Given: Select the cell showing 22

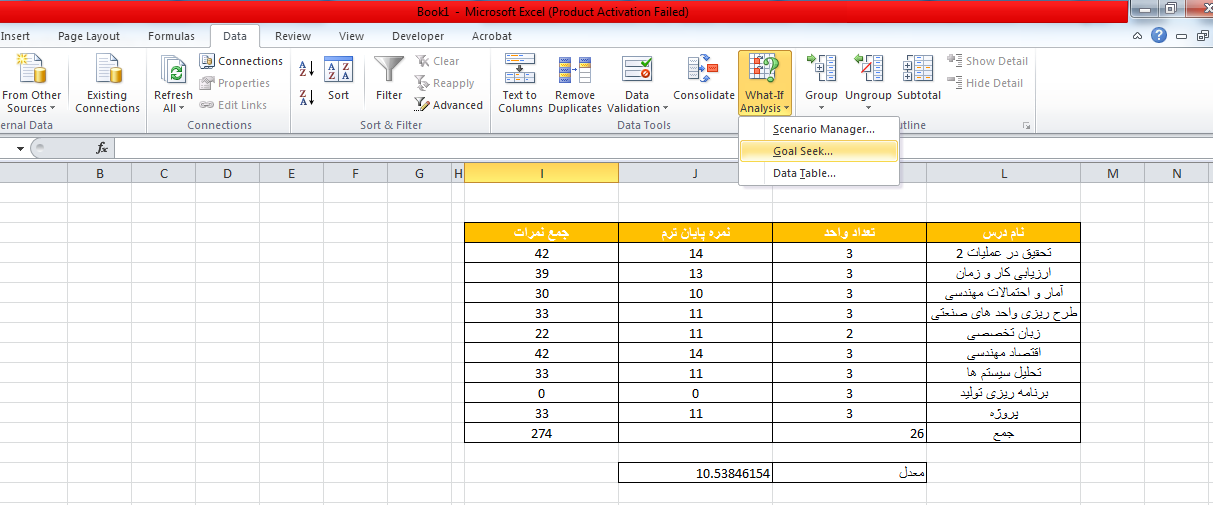Looking at the screenshot, I should (541, 332).
